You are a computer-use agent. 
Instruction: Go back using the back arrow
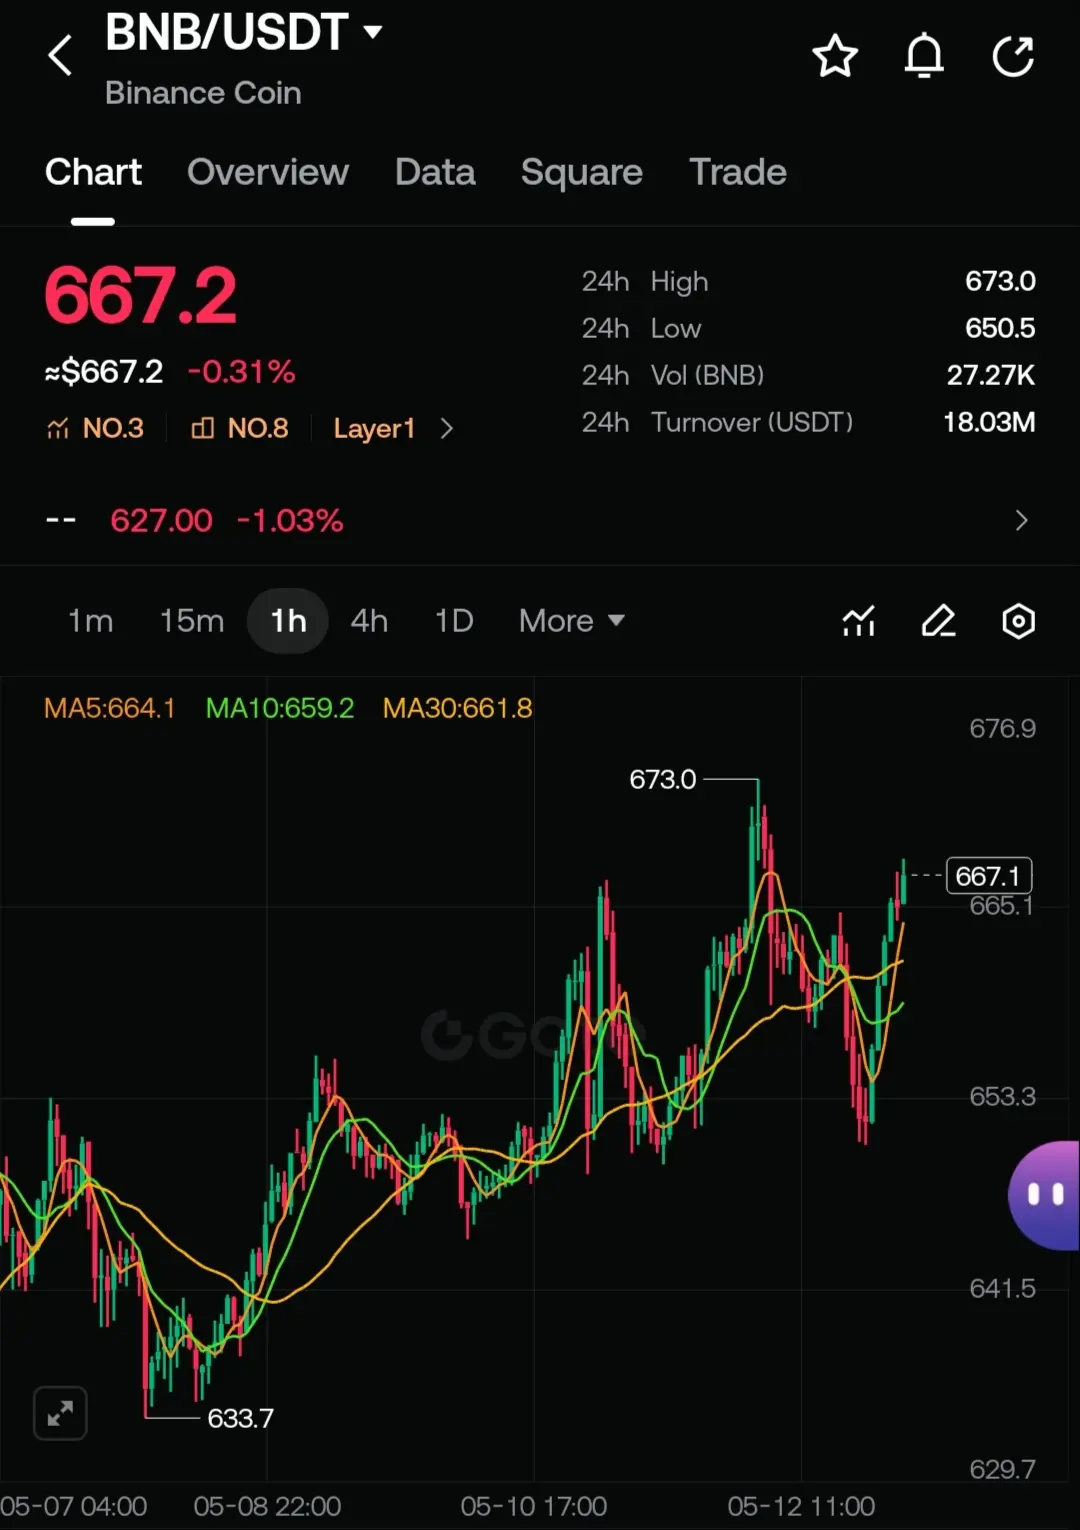pos(60,55)
